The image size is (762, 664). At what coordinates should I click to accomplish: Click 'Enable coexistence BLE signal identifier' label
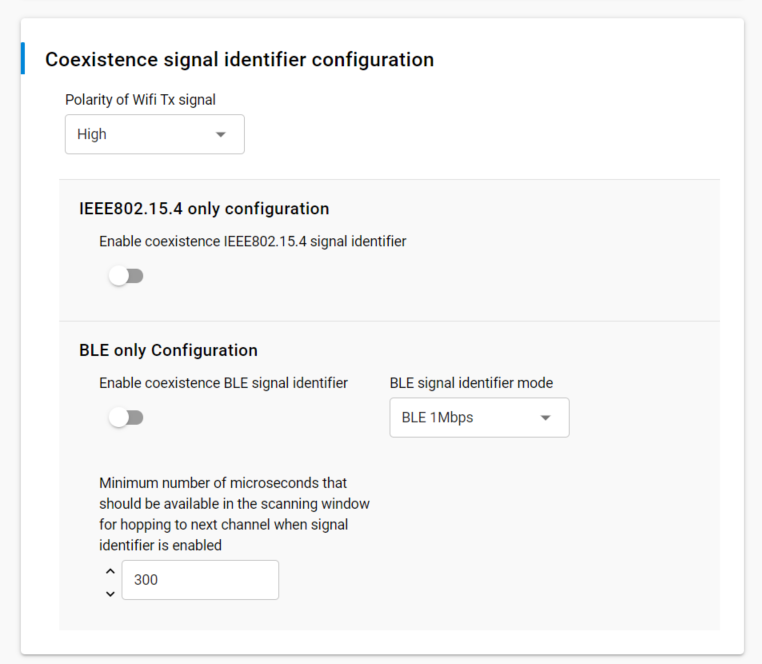pyautogui.click(x=223, y=383)
